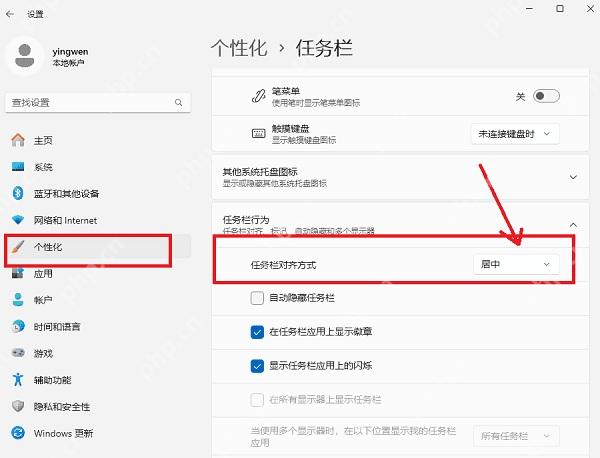Expand the 其他系统托盘图标 section chevron

tap(573, 177)
